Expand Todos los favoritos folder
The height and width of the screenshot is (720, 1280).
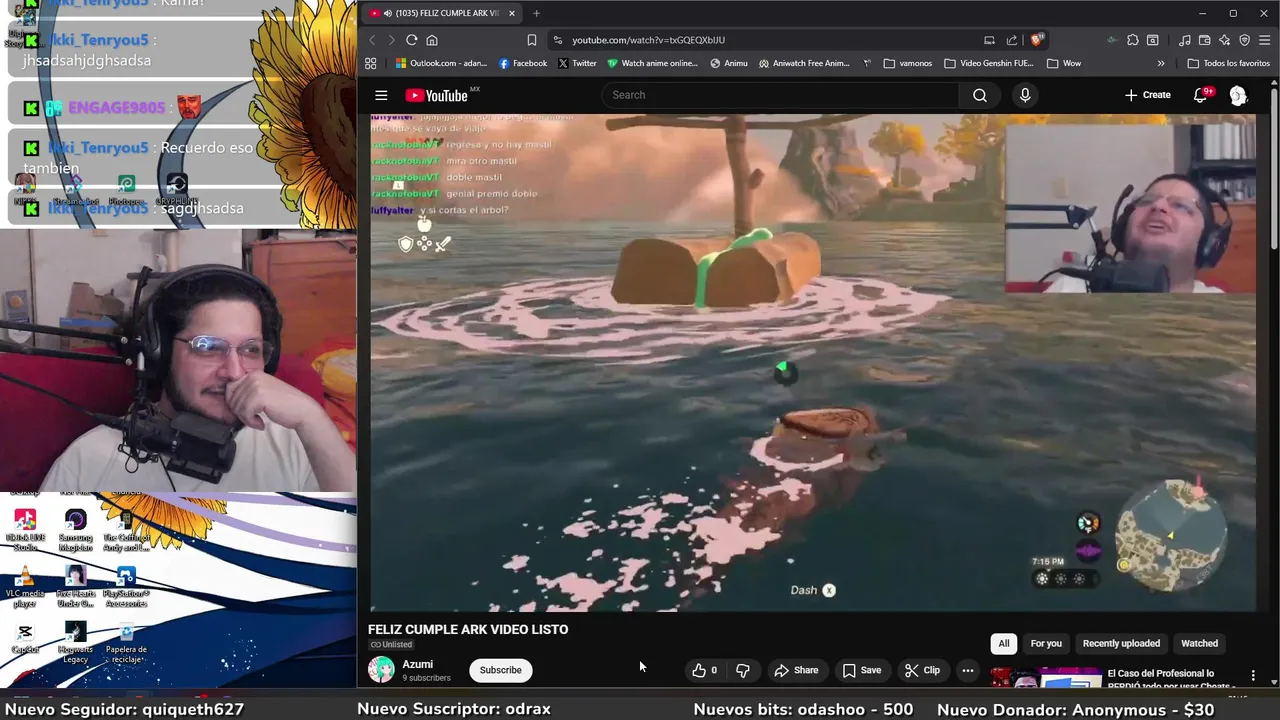[x=1228, y=63]
